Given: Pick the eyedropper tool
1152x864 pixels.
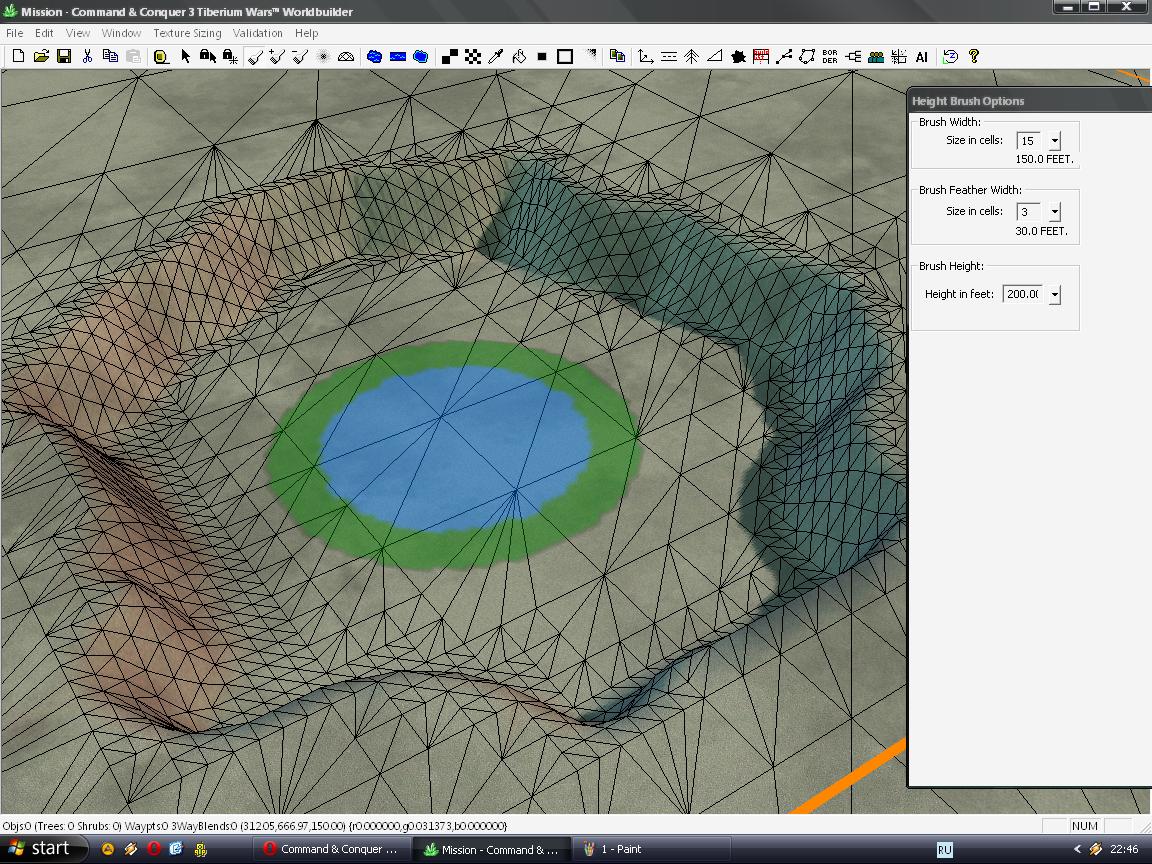Looking at the screenshot, I should pyautogui.click(x=496, y=57).
